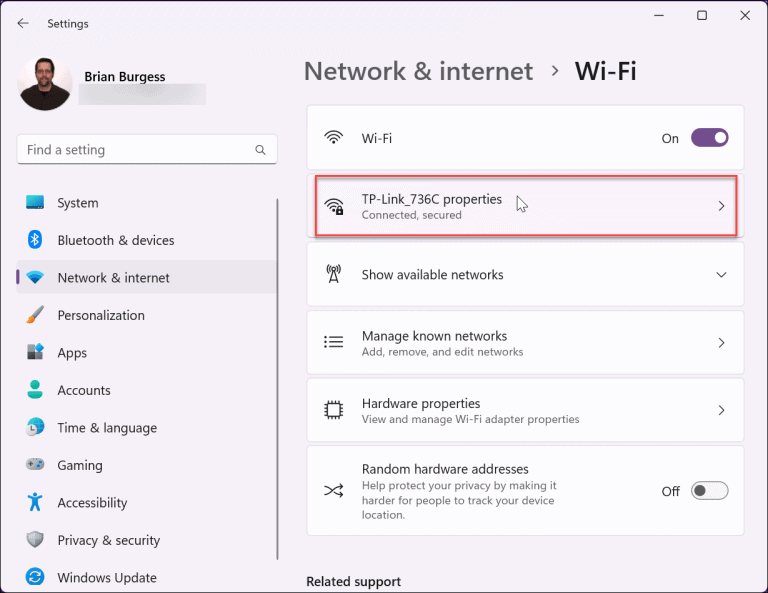The image size is (768, 593).
Task: Click the Accessibility figure icon
Action: [35, 502]
